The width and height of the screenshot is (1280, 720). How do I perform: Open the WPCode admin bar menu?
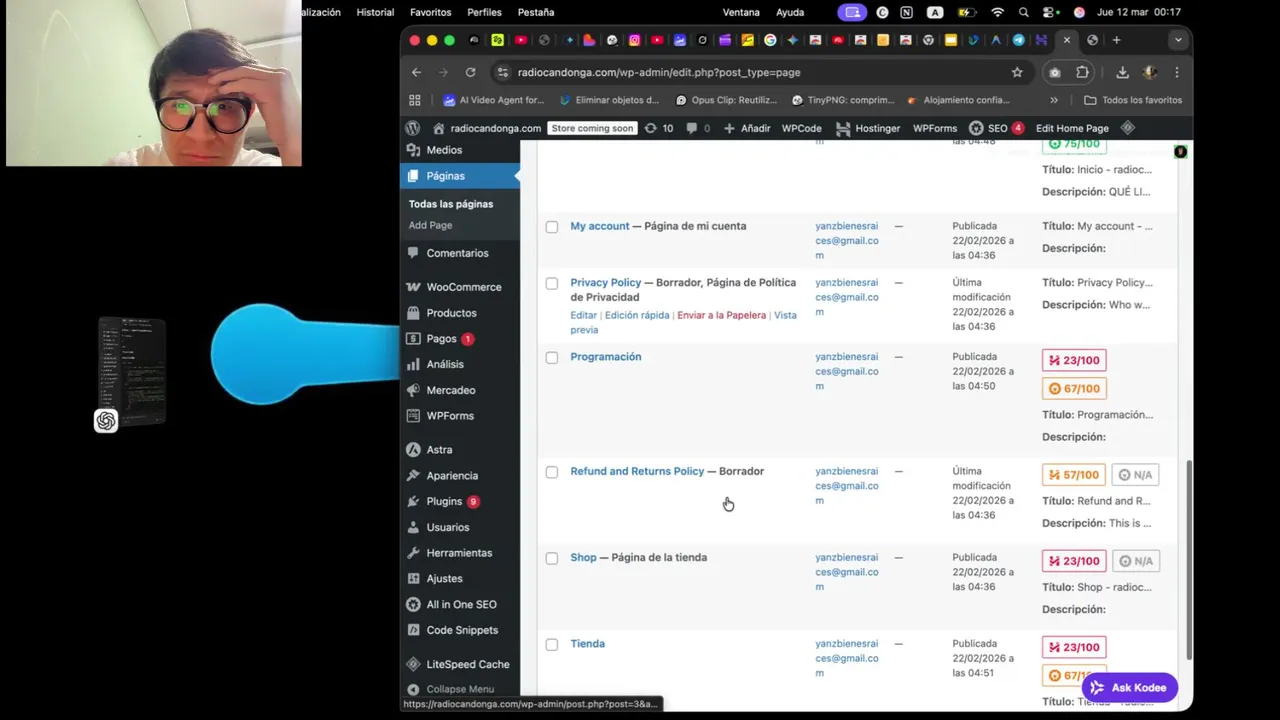[801, 128]
